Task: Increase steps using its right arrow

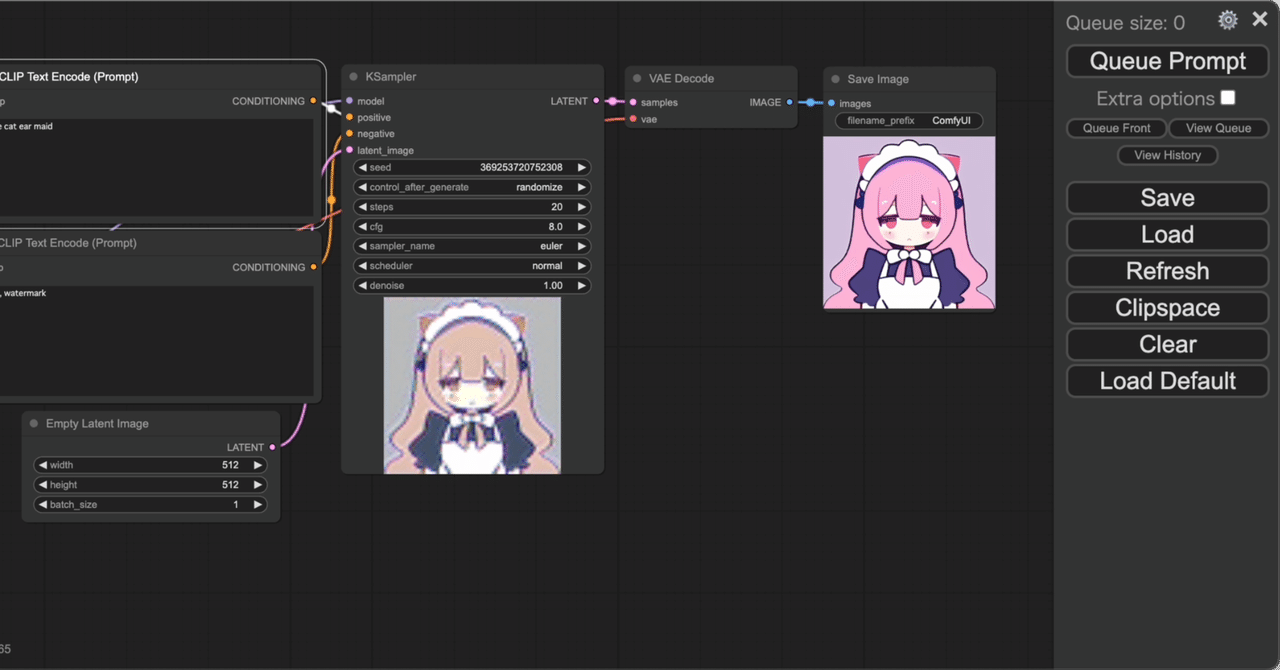Action: click(x=583, y=206)
